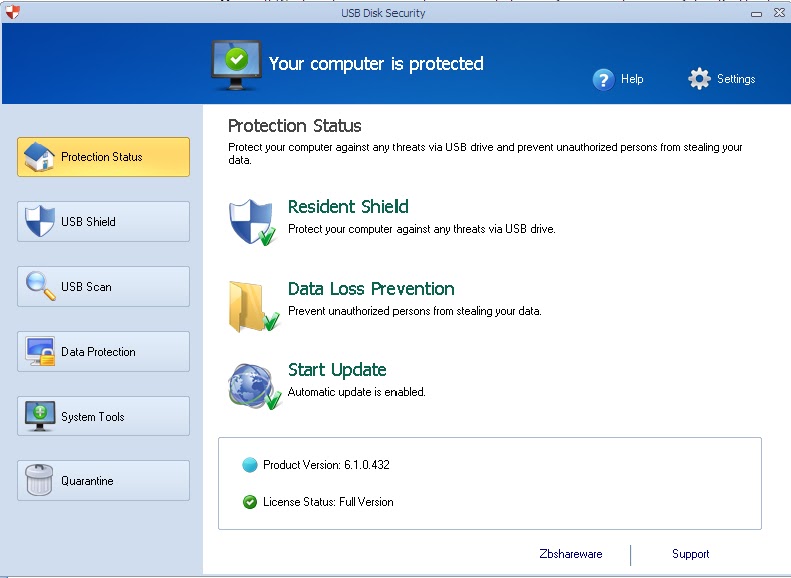Click the protected monitor icon in header

point(236,65)
